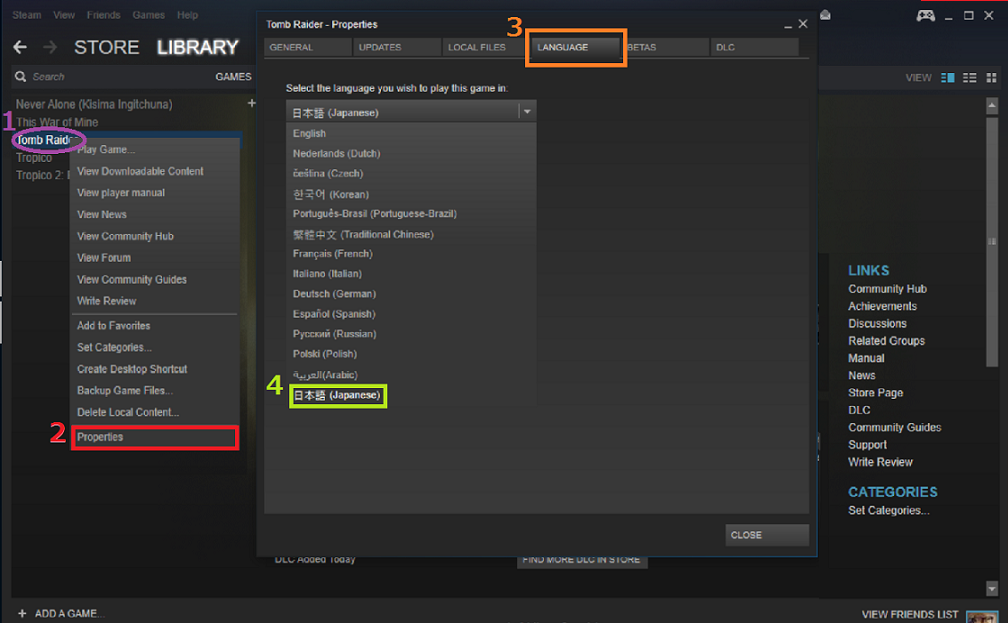This screenshot has width=1008, height=623.
Task: Open the GAMES filter dropdown in library
Action: click(x=233, y=77)
